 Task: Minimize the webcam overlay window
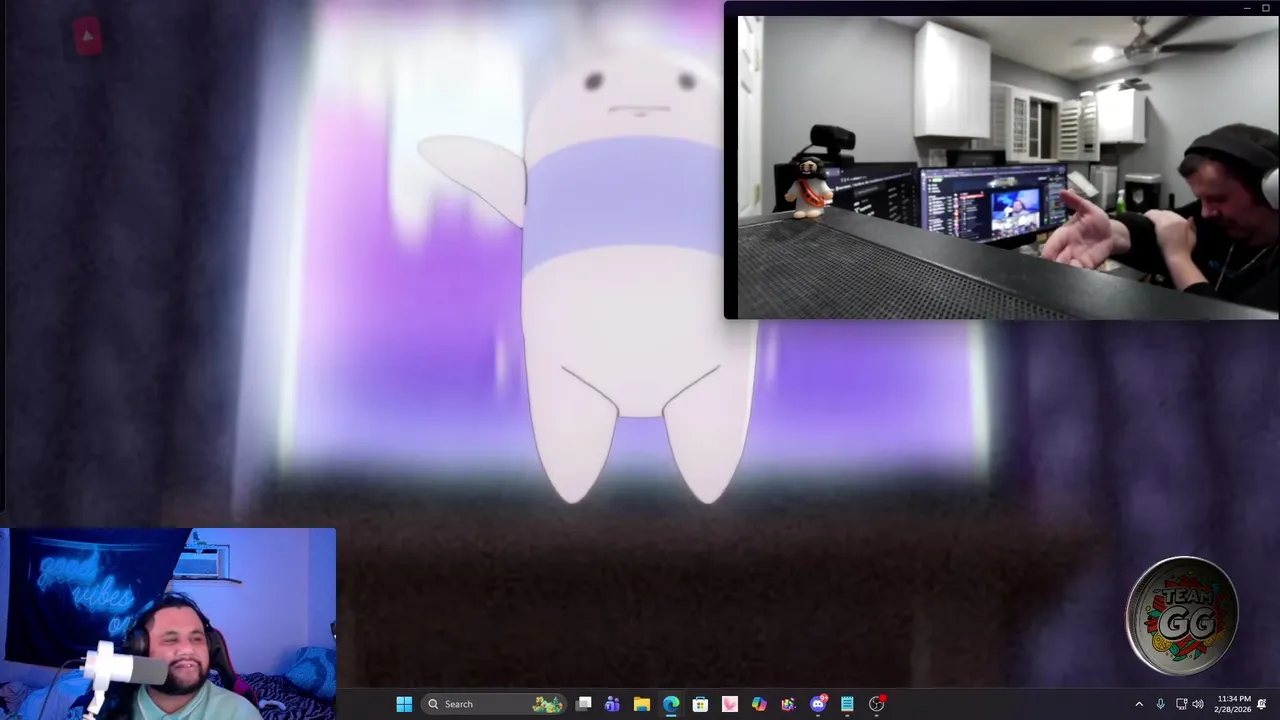pos(1248,8)
